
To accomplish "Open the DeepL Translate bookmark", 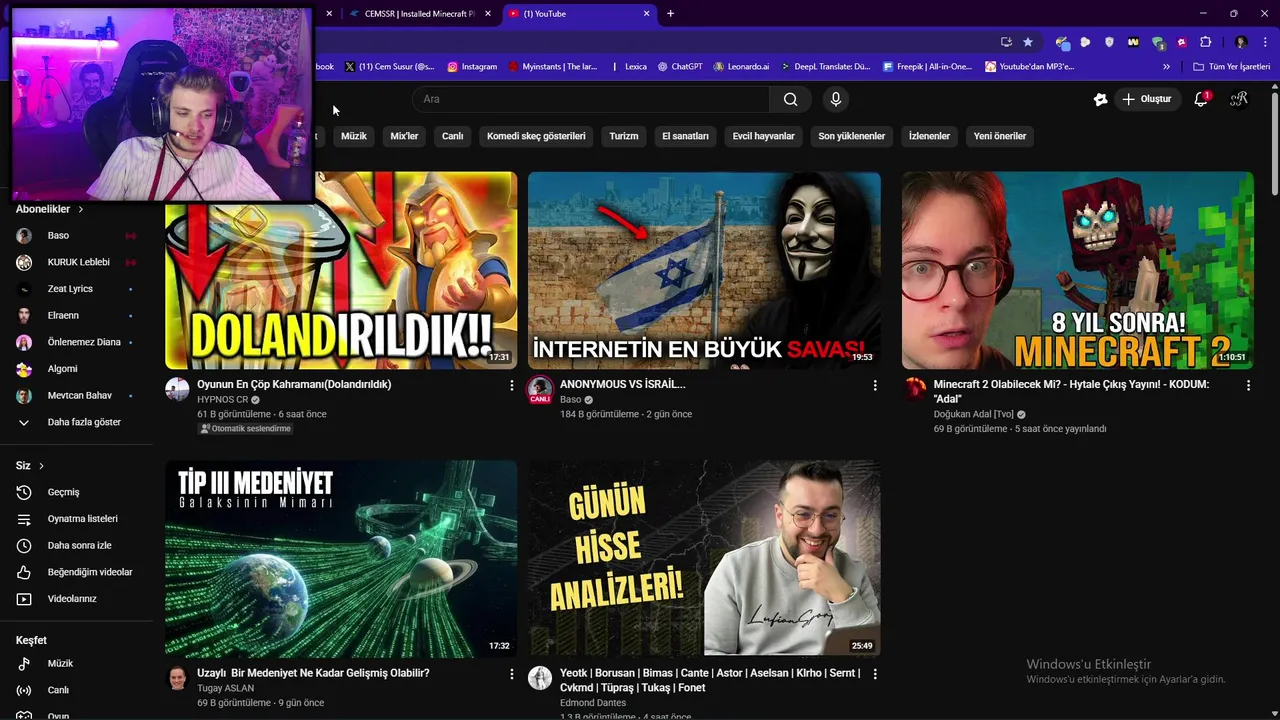I will tap(825, 67).
